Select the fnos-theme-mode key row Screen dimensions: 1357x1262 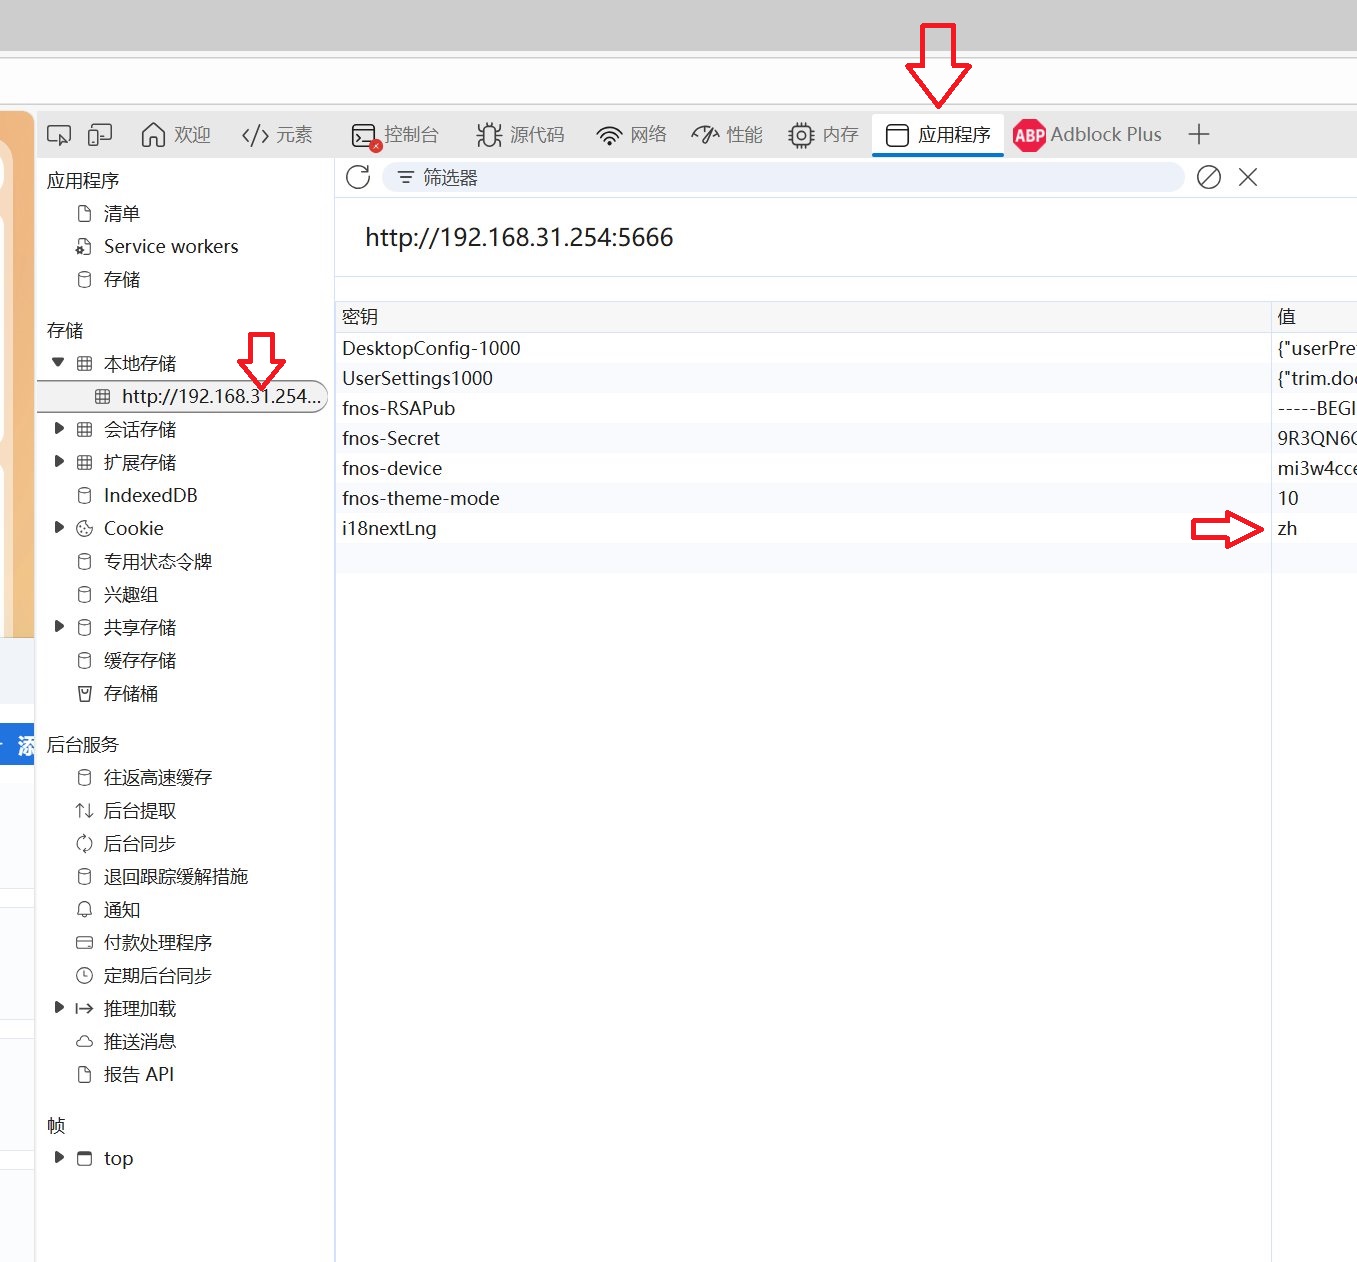point(846,499)
